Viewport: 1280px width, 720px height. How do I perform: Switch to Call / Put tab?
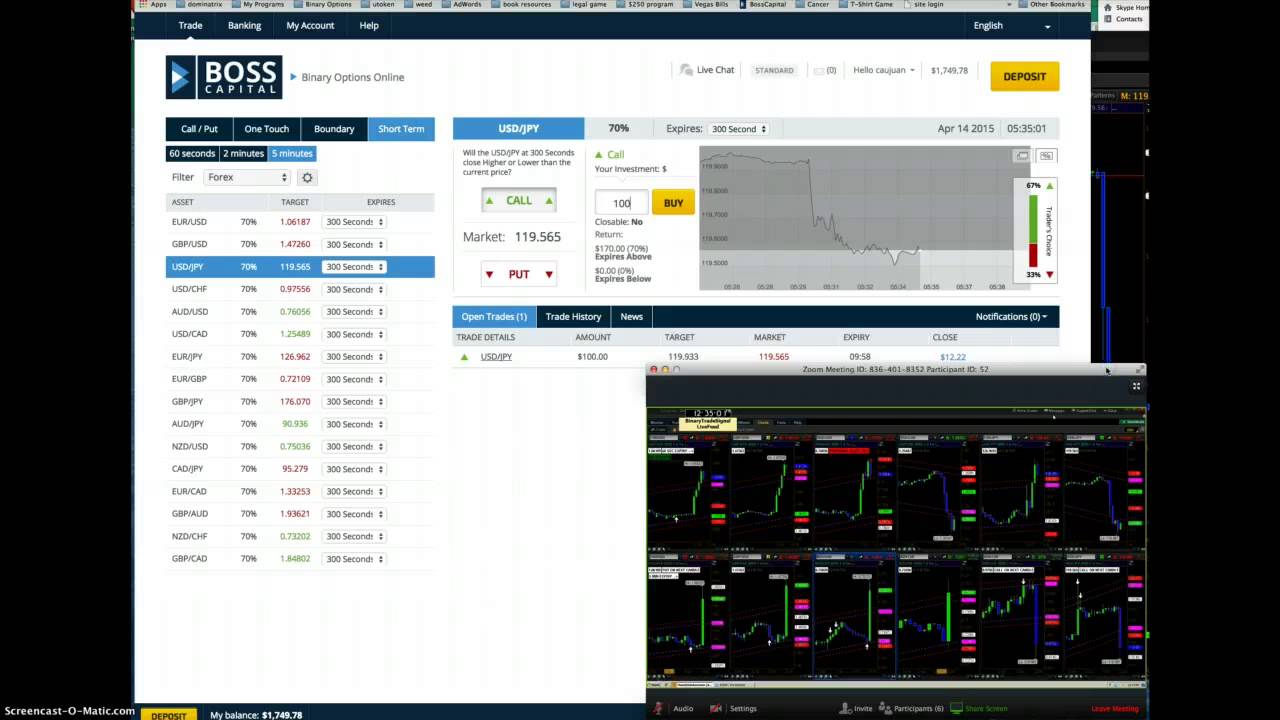tap(199, 129)
